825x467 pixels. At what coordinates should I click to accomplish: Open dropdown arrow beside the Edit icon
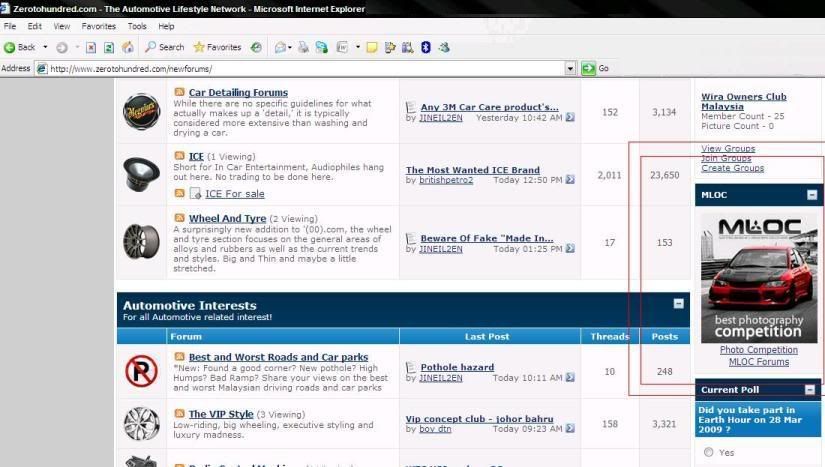358,47
